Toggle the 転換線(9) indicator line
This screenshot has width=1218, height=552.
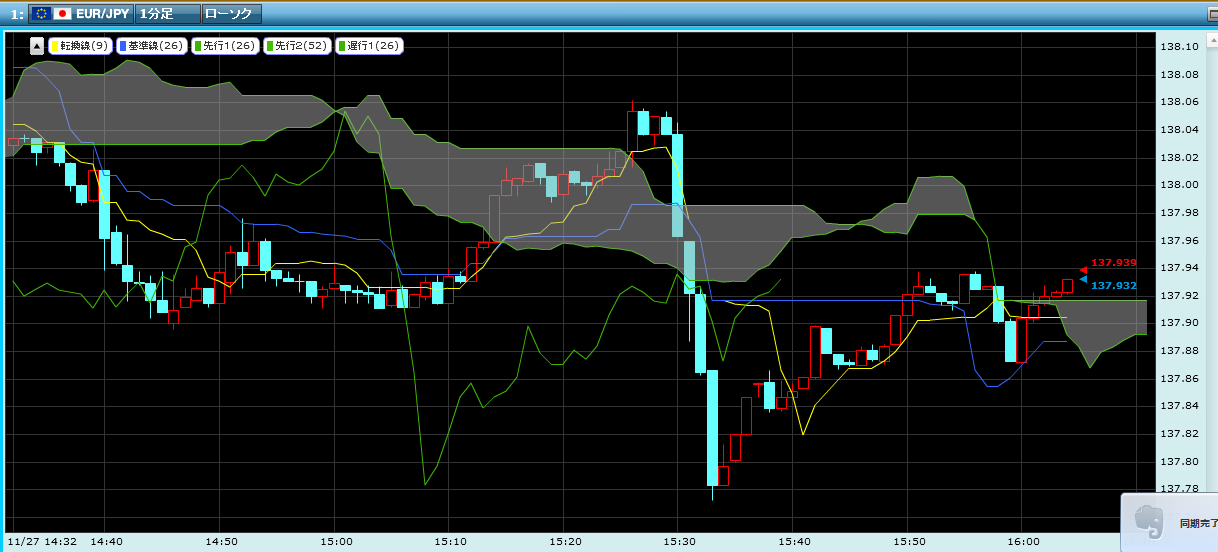coord(80,45)
